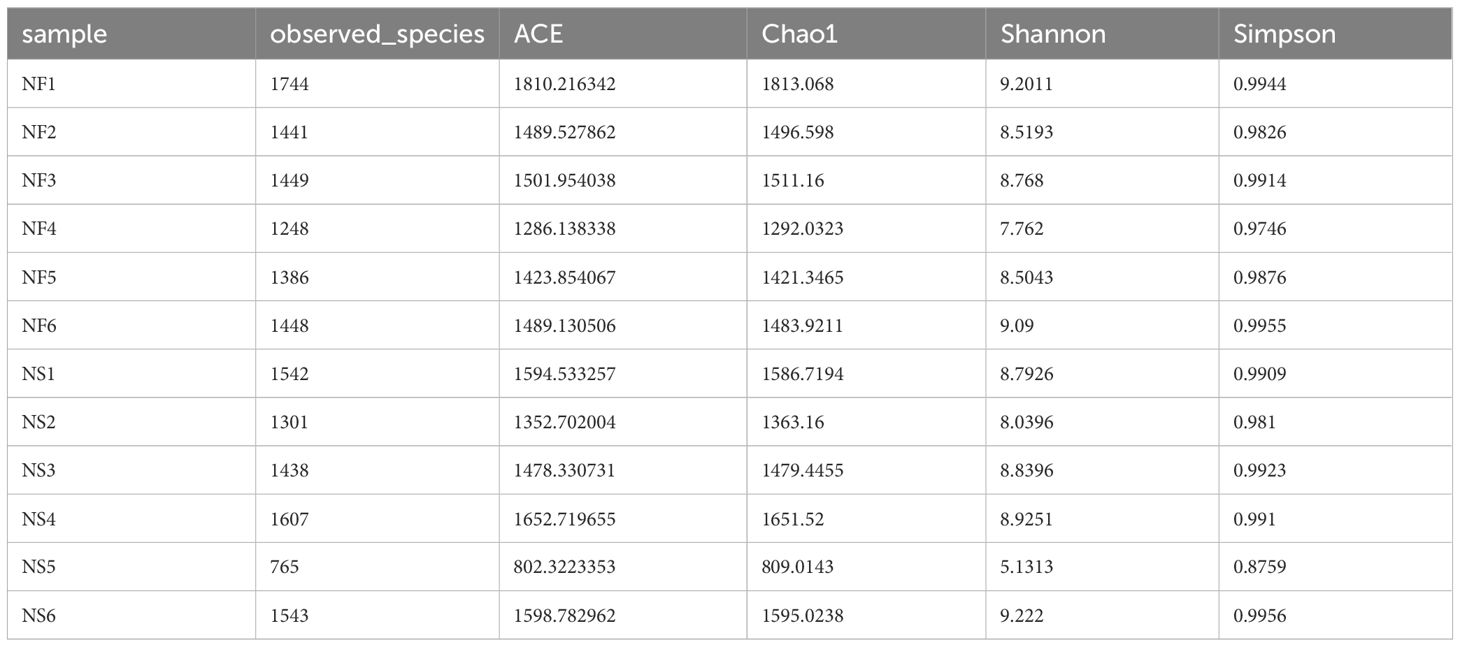
Task: Select observed species value 765
Action: pyautogui.click(x=284, y=567)
